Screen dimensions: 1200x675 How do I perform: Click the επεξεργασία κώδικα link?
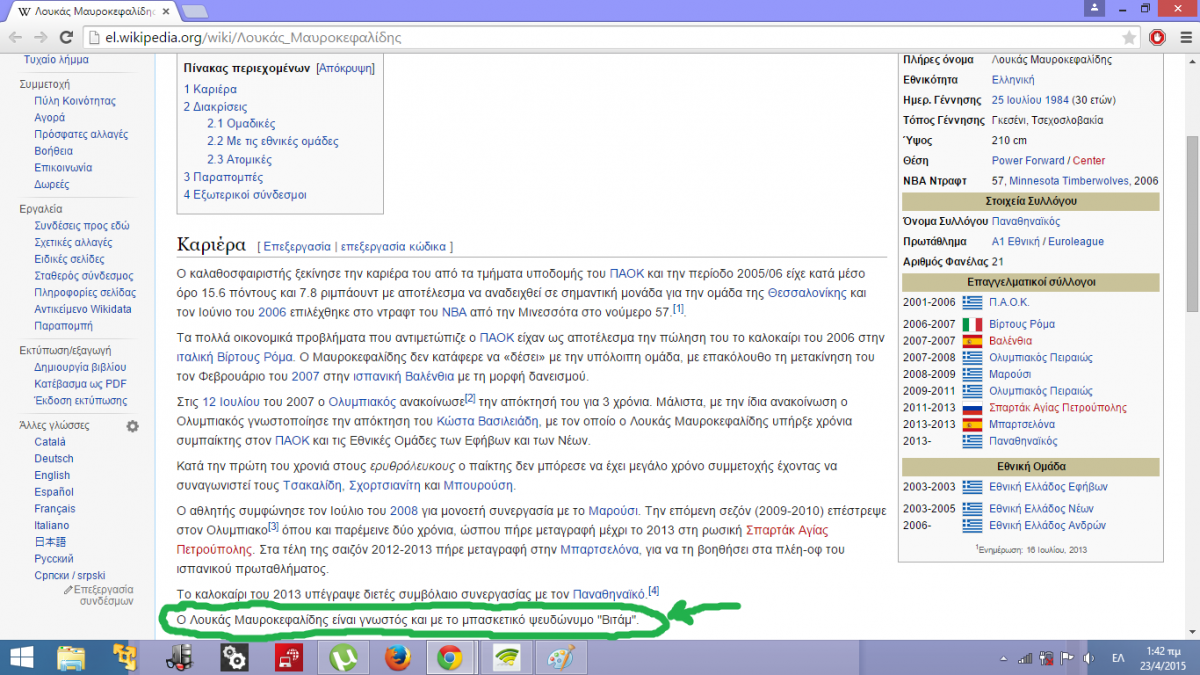coord(393,246)
